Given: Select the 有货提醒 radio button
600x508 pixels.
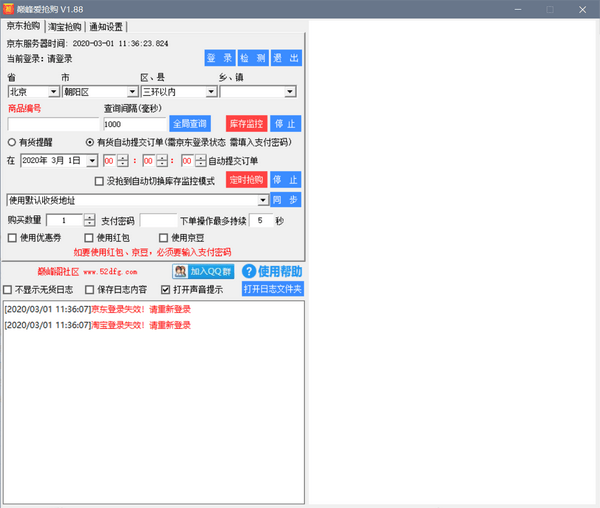Looking at the screenshot, I should pos(12,142).
